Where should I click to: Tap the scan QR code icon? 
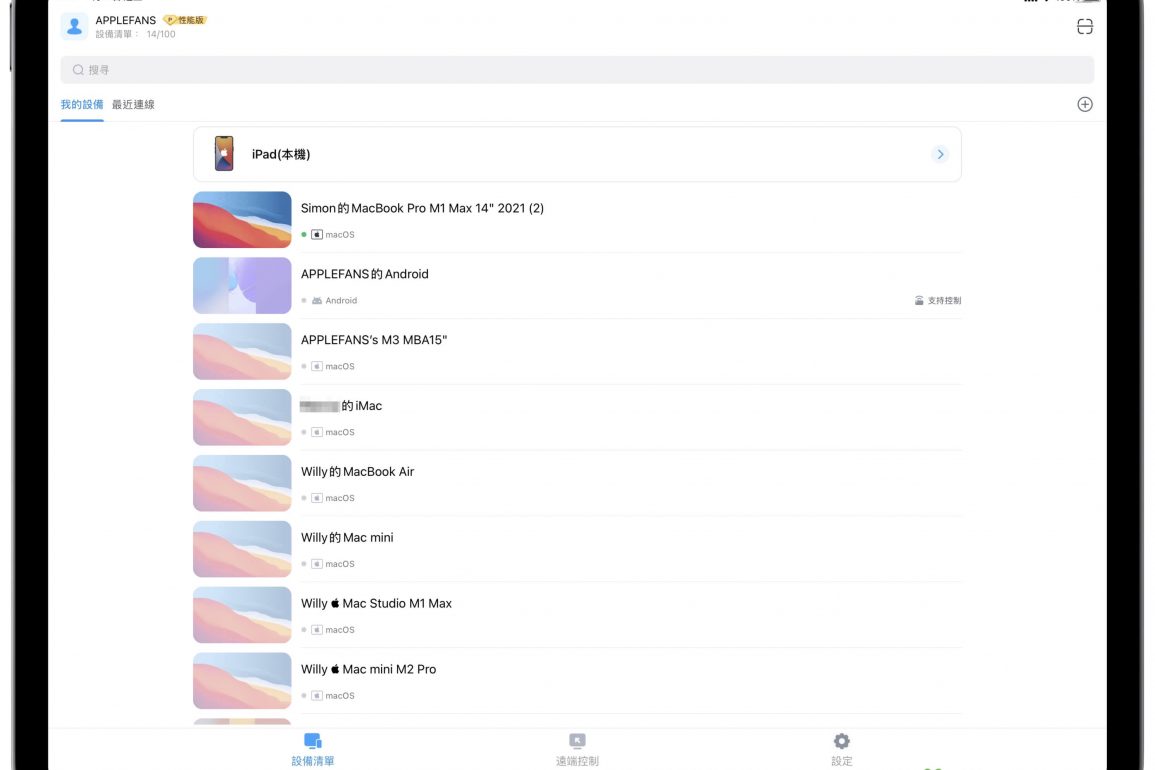tap(1084, 27)
